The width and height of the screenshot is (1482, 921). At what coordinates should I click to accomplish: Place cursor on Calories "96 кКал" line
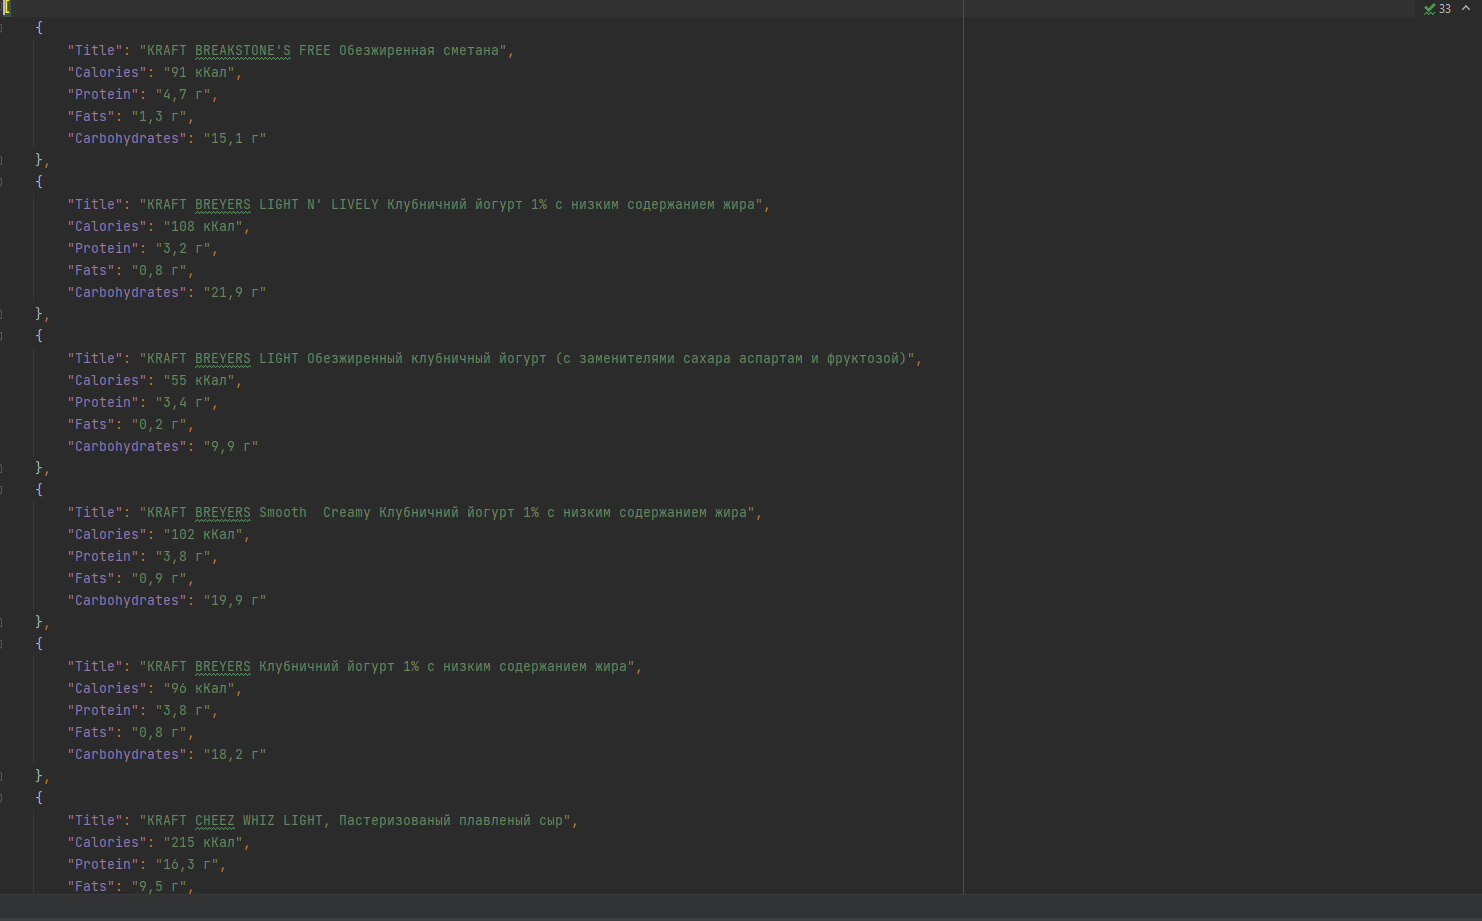click(155, 688)
